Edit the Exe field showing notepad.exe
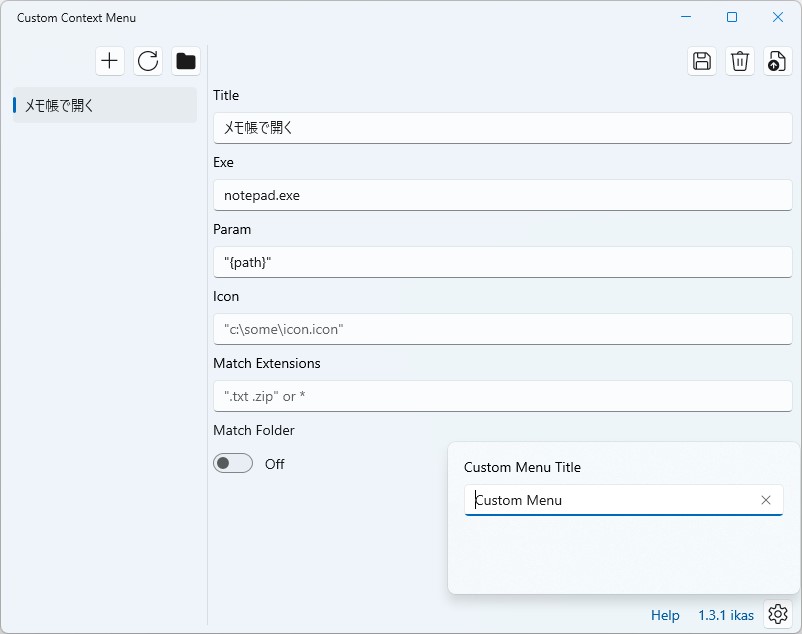The height and width of the screenshot is (634, 802). click(500, 195)
